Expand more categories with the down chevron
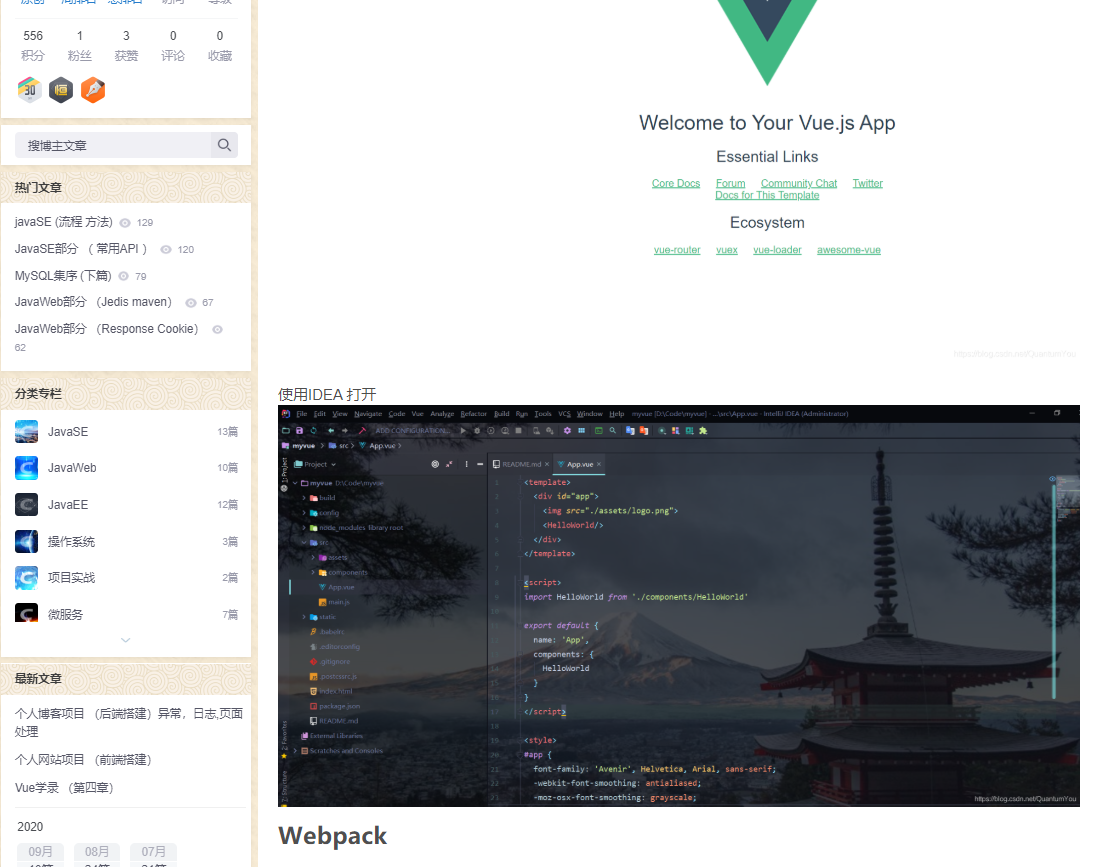Screen dimensions: 1094x867 coord(126,640)
